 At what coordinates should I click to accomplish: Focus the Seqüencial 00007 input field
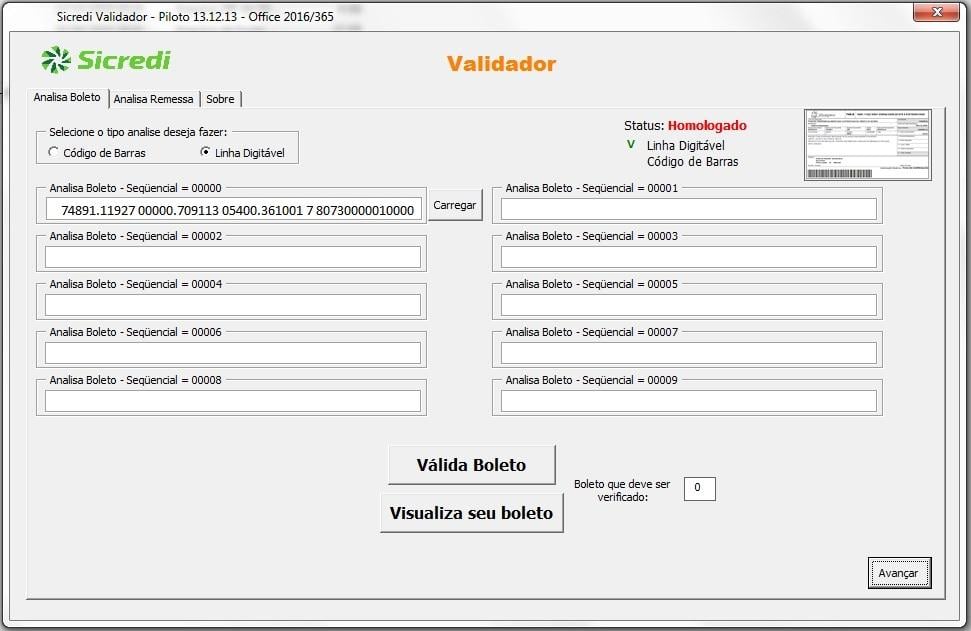689,353
